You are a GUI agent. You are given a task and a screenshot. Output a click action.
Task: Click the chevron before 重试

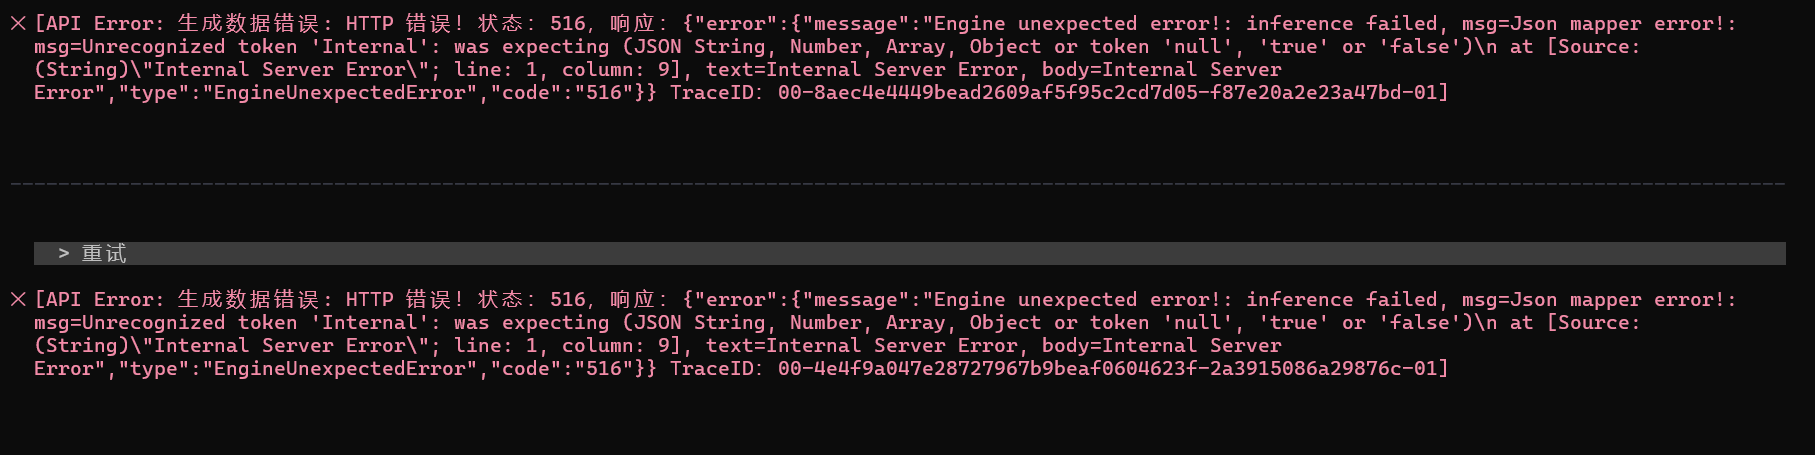tap(64, 254)
